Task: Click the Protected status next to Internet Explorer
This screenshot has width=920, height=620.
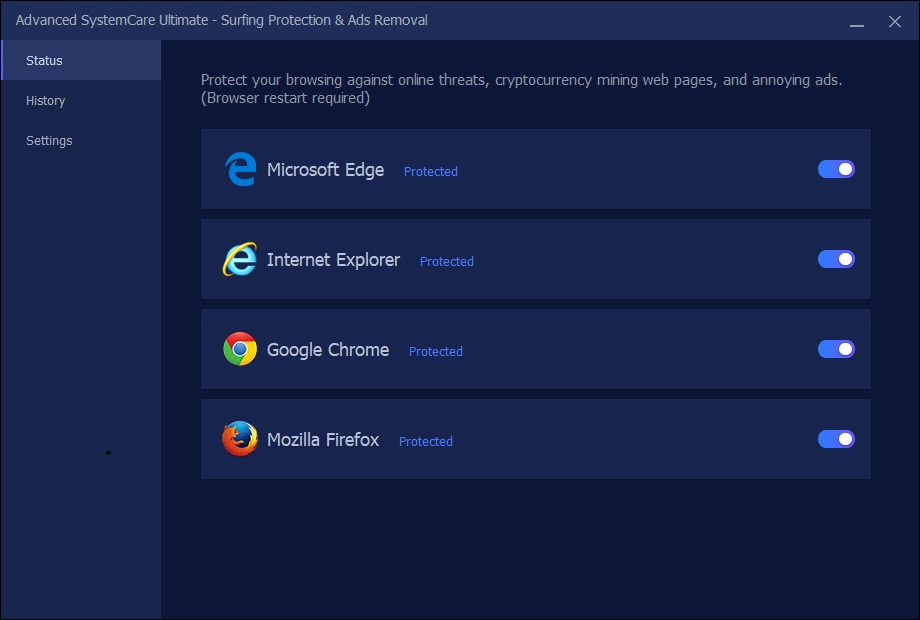Action: (447, 261)
